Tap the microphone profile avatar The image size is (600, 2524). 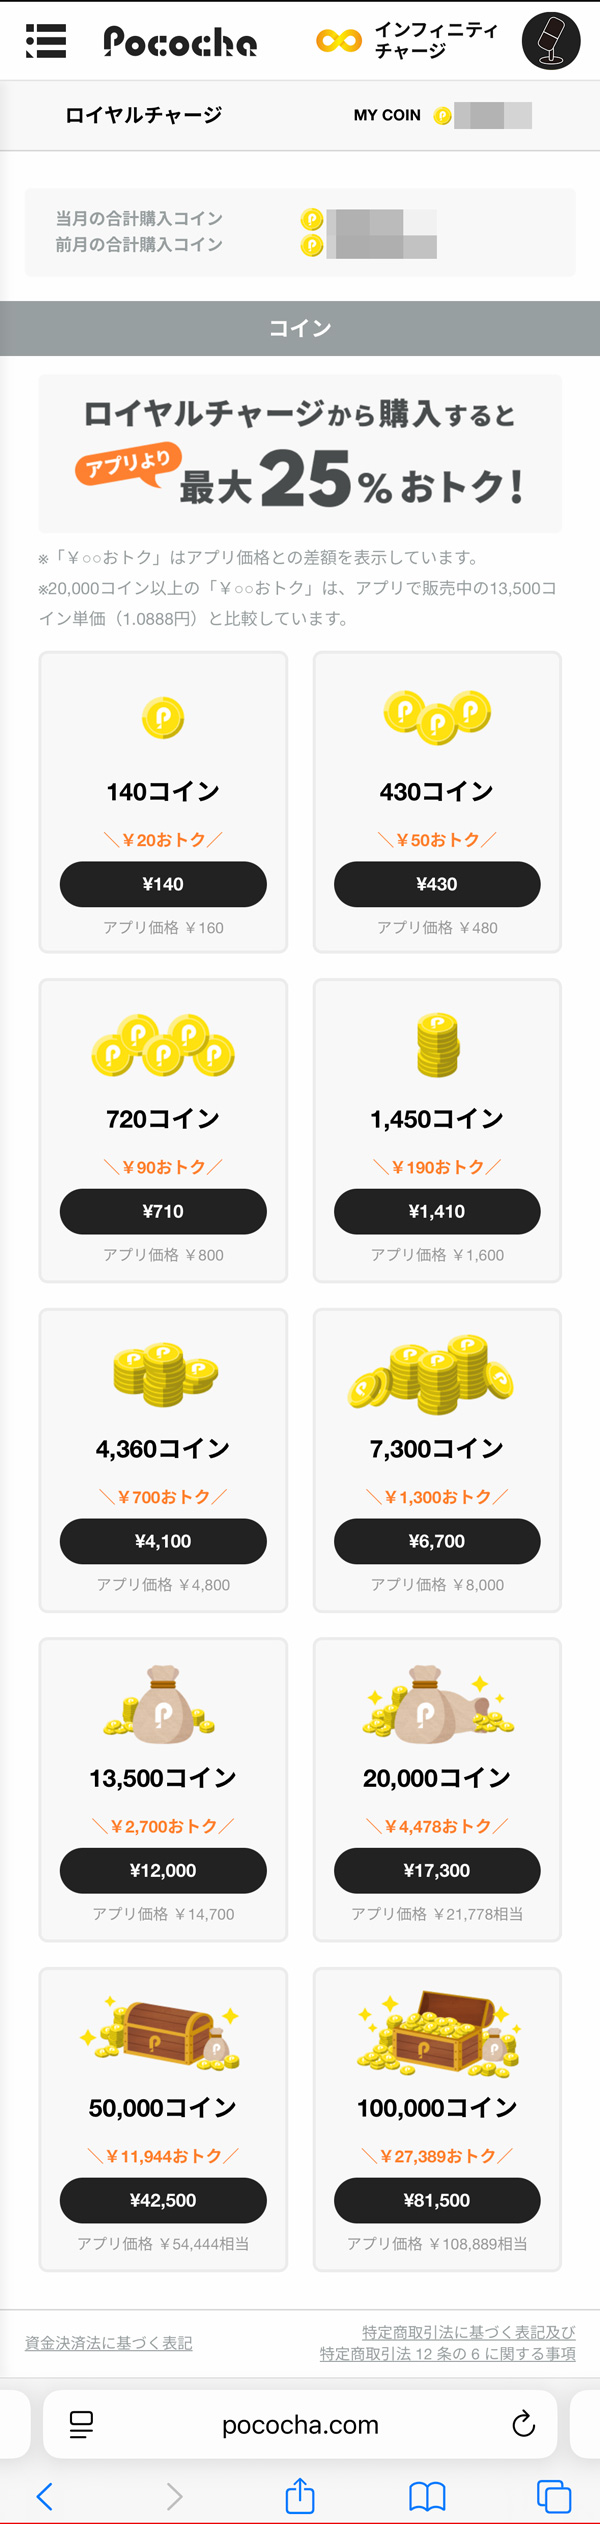550,41
